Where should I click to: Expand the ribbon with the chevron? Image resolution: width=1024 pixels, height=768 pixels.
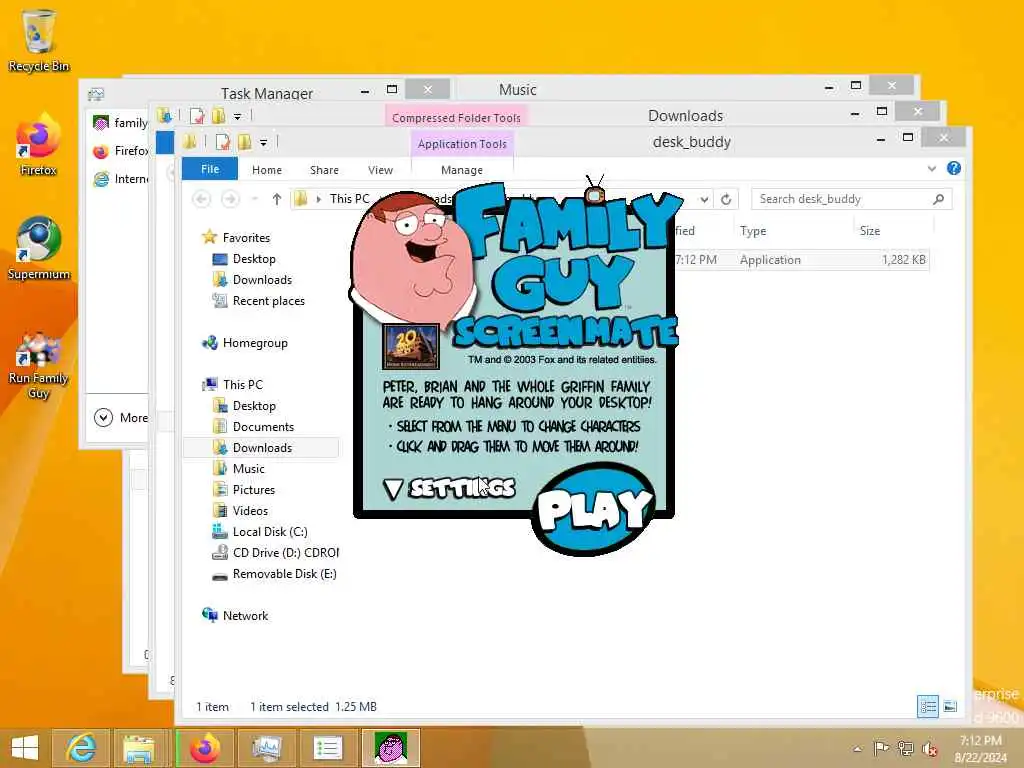point(932,168)
